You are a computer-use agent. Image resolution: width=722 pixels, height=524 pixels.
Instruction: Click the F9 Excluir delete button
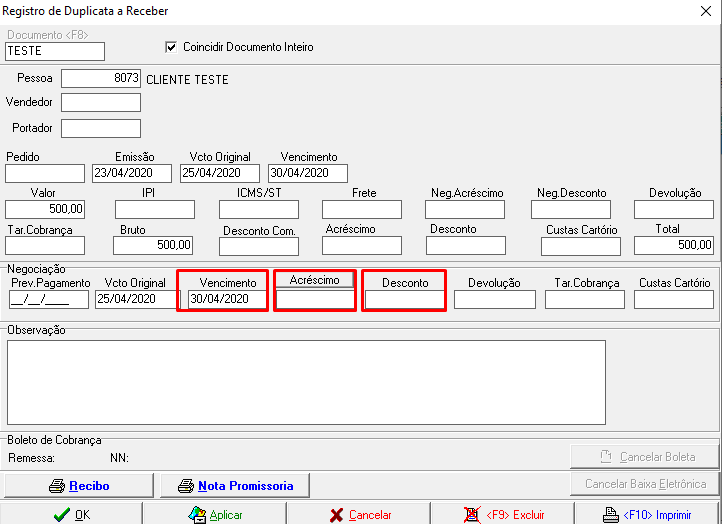pyautogui.click(x=504, y=514)
